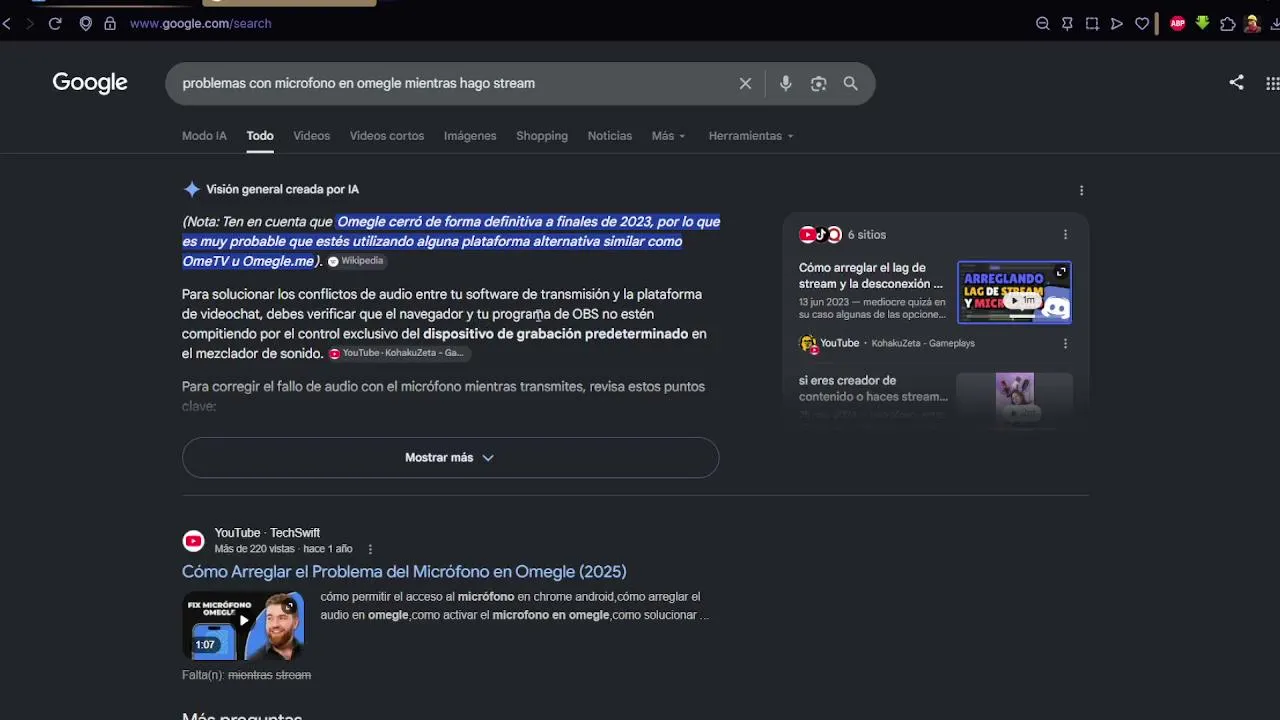Image resolution: width=1280 pixels, height=720 pixels.
Task: Expand the AI overview with Mostrar más
Action: (x=450, y=457)
